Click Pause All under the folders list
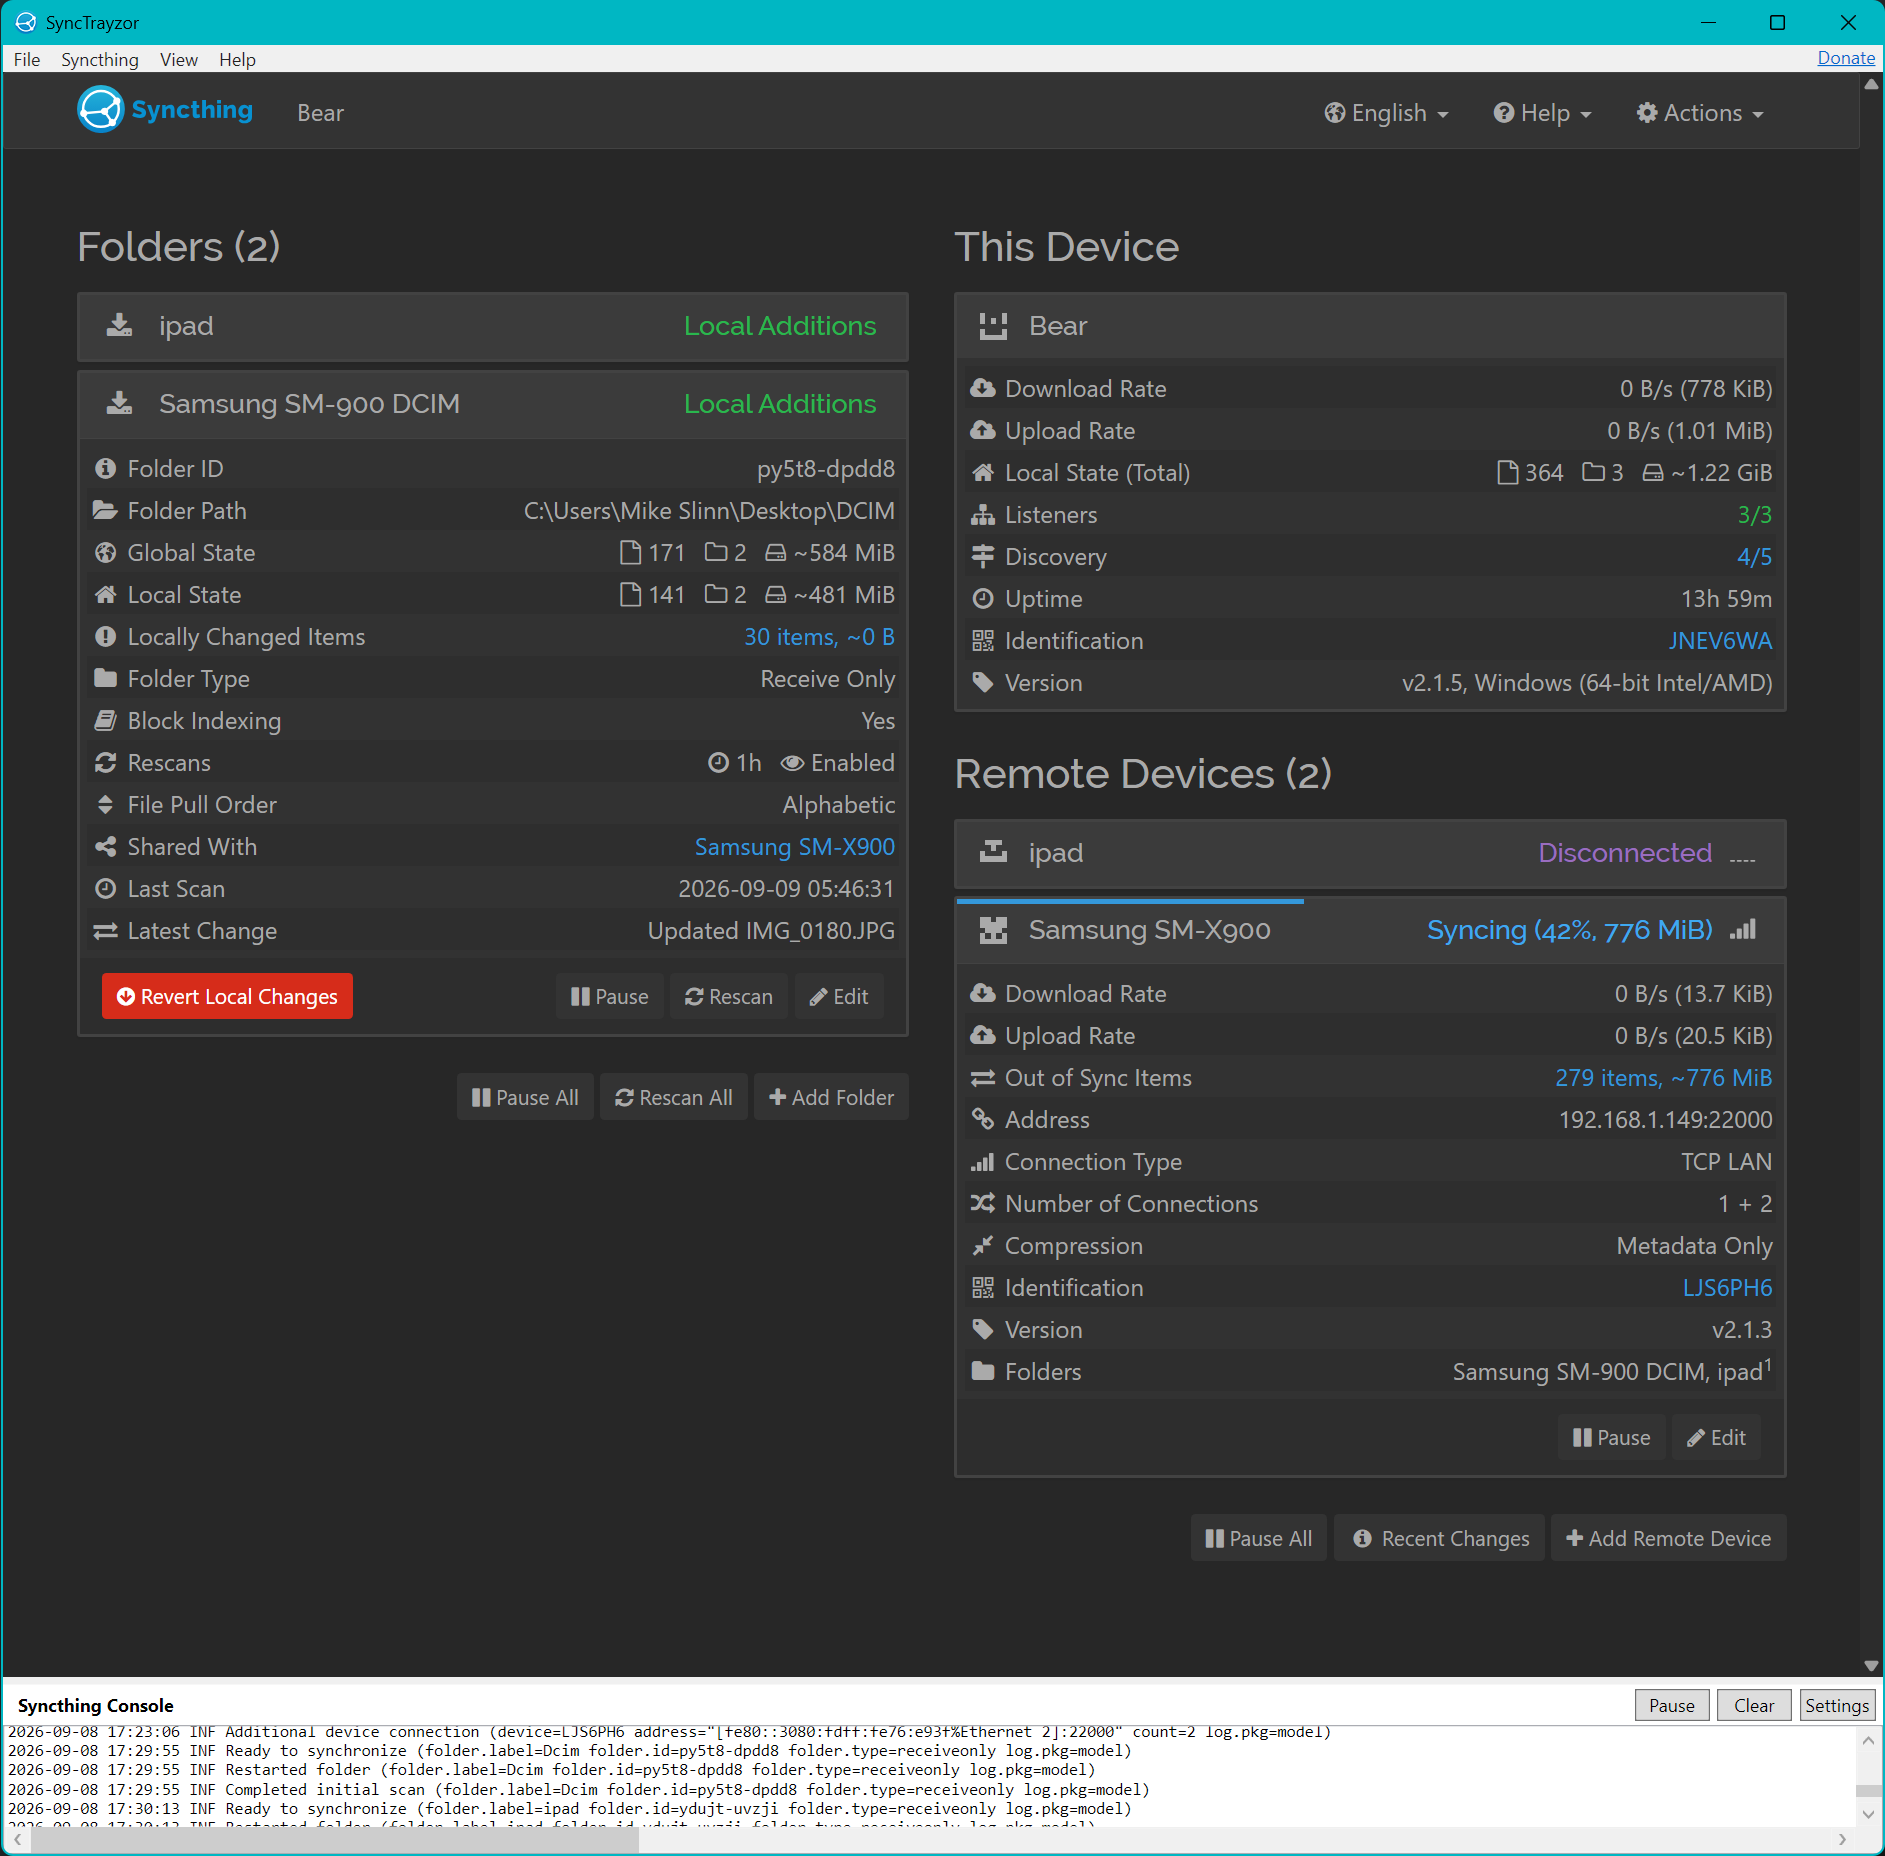This screenshot has height=1856, width=1885. pyautogui.click(x=525, y=1097)
